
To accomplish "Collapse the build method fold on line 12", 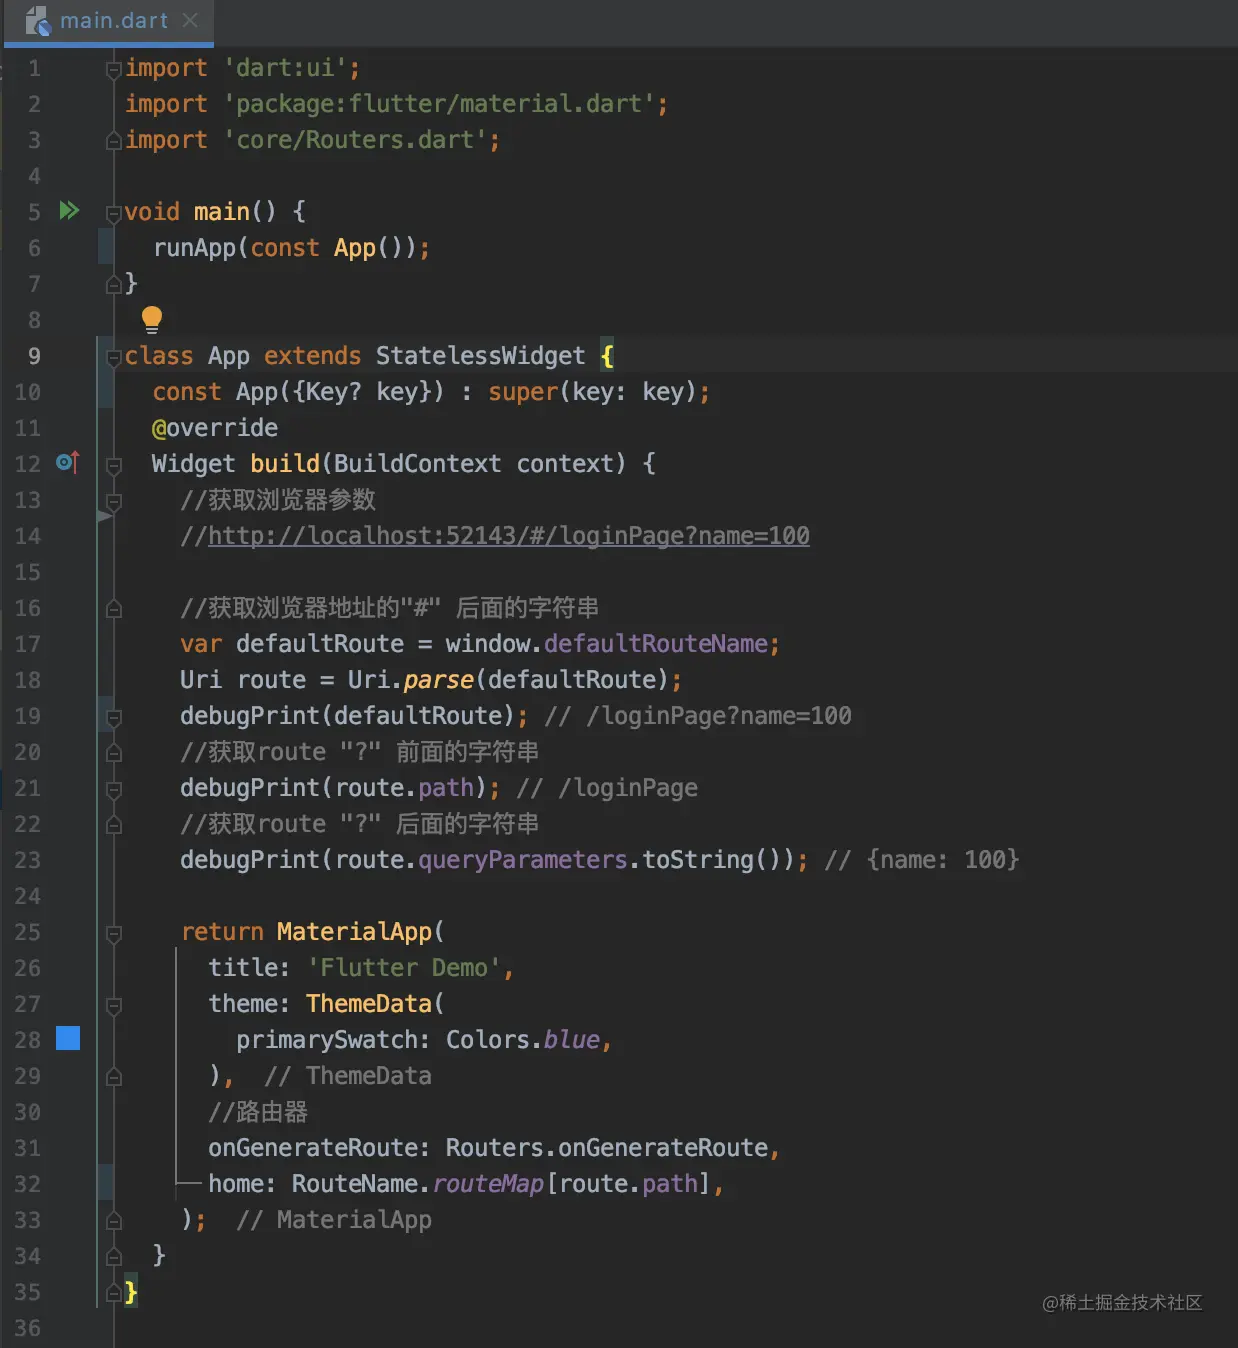I will pos(114,465).
